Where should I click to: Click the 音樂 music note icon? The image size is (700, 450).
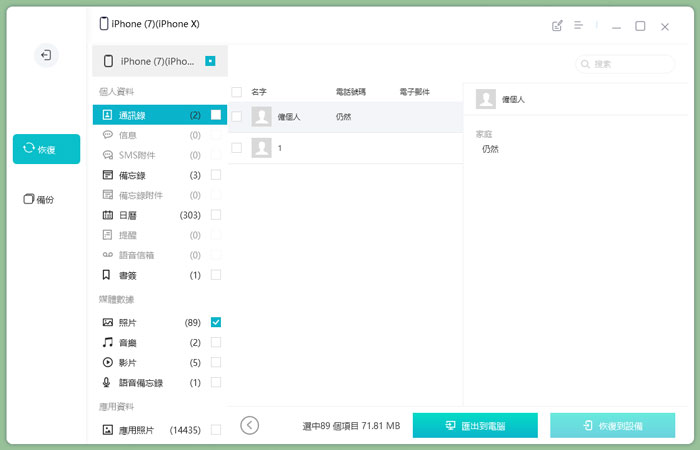click(107, 342)
